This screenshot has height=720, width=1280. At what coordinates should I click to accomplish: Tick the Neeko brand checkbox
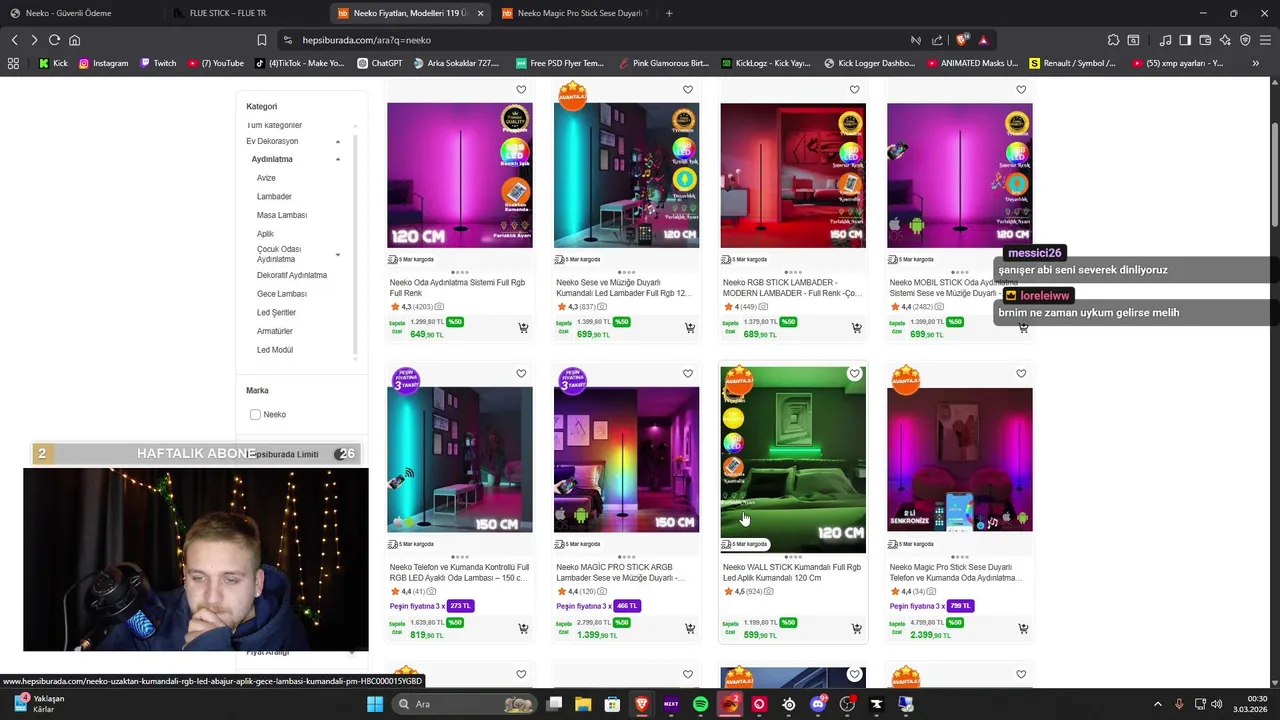point(255,414)
